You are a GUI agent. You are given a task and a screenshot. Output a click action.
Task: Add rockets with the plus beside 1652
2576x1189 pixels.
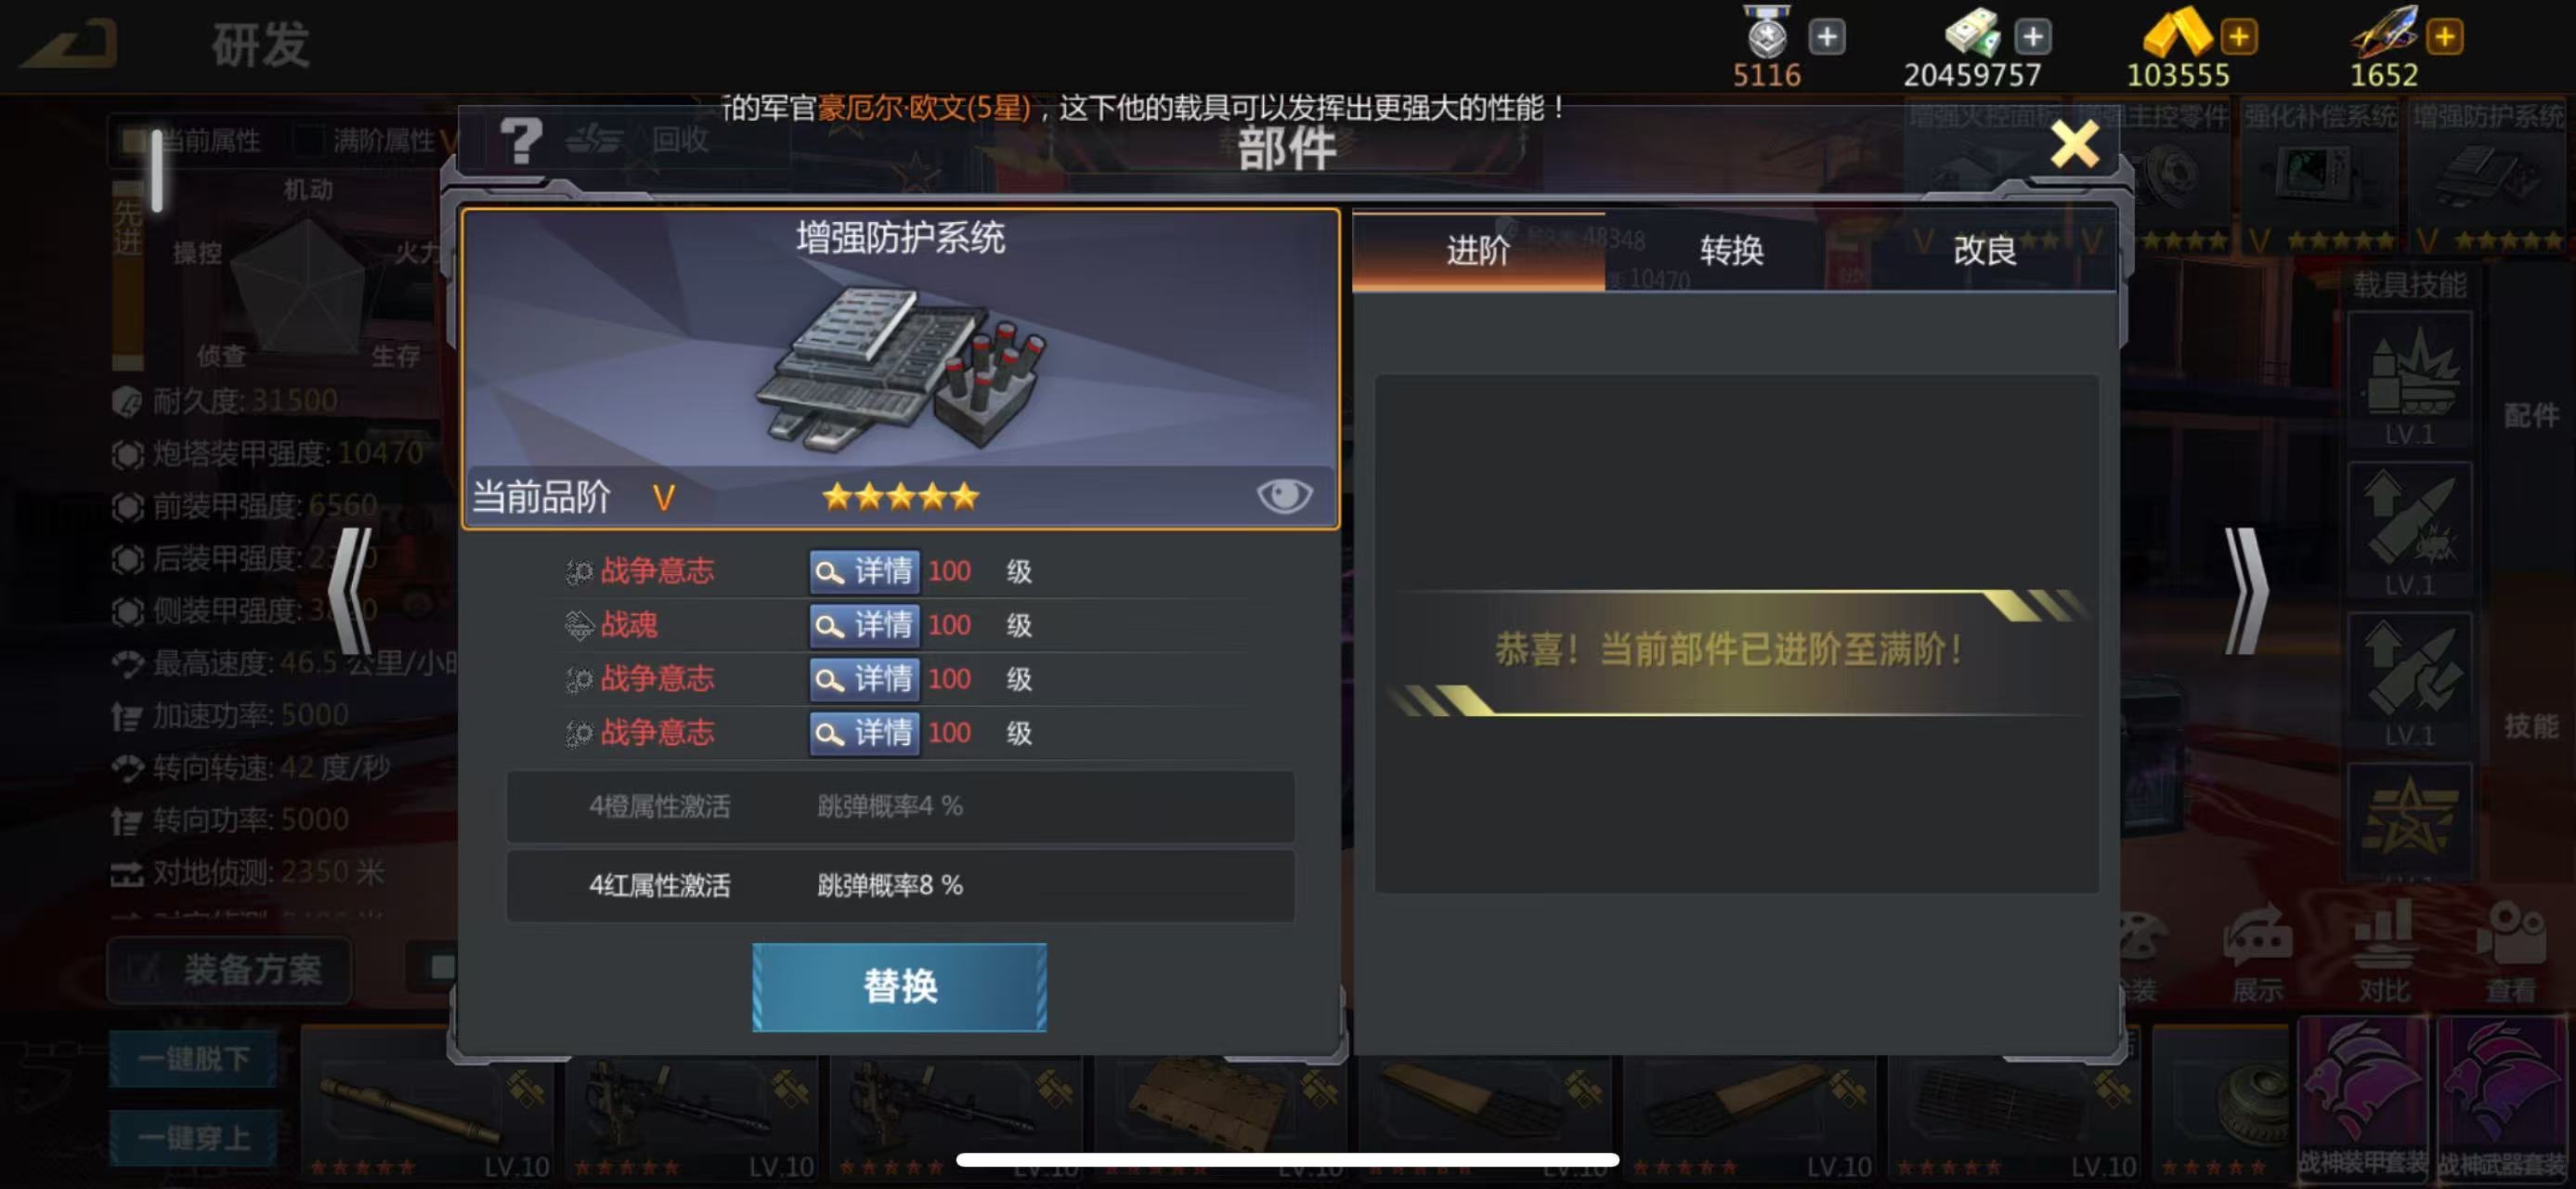(2445, 38)
